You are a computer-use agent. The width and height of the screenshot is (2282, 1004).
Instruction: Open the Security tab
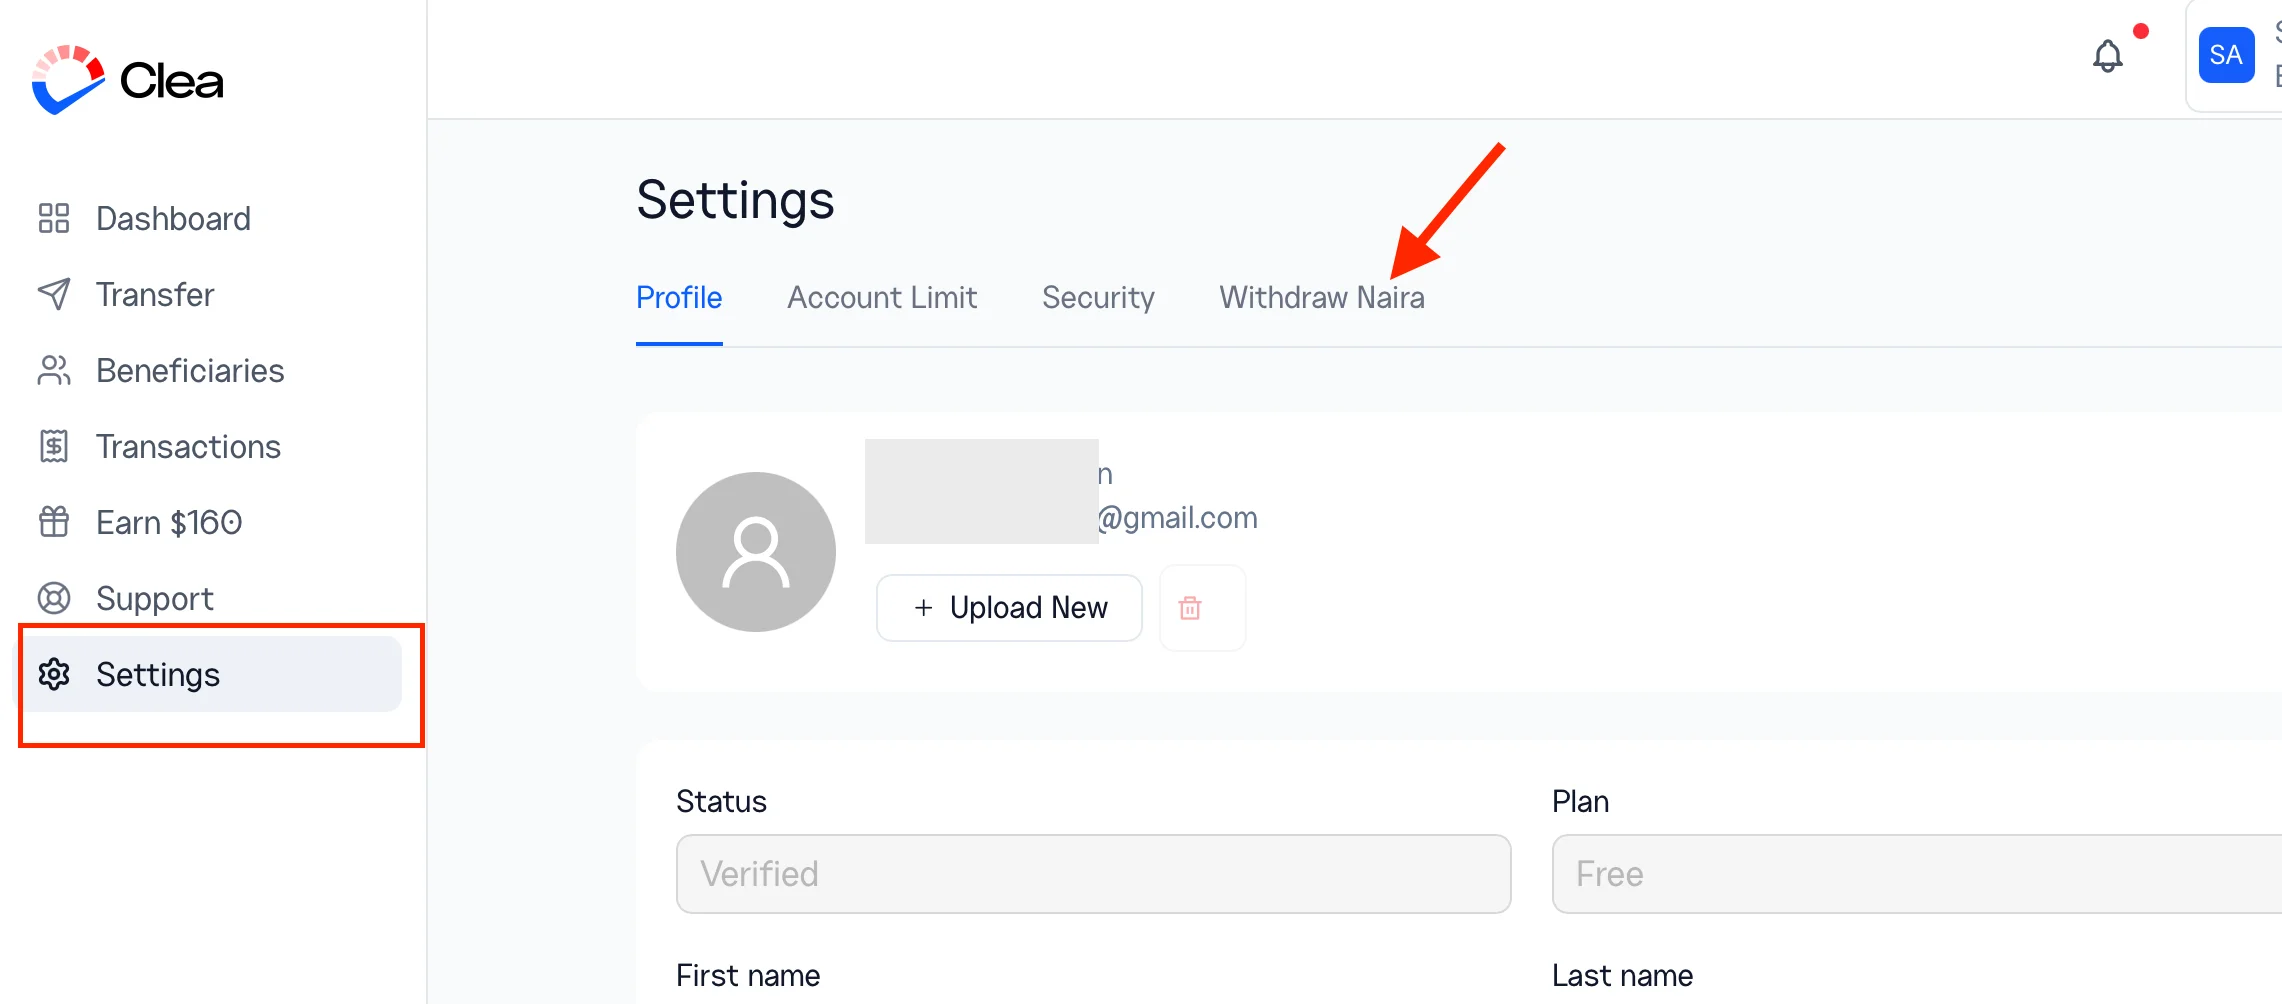point(1098,297)
